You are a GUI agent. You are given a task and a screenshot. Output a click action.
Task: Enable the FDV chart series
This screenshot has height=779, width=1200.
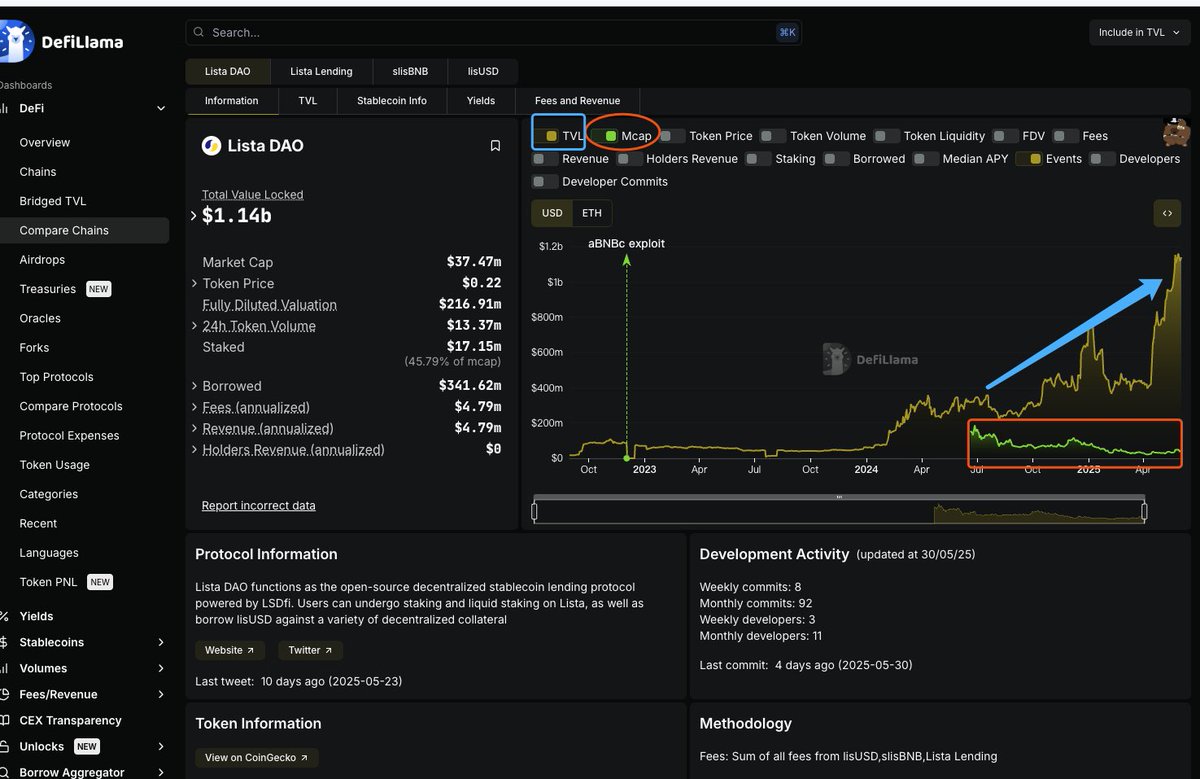pos(1006,136)
